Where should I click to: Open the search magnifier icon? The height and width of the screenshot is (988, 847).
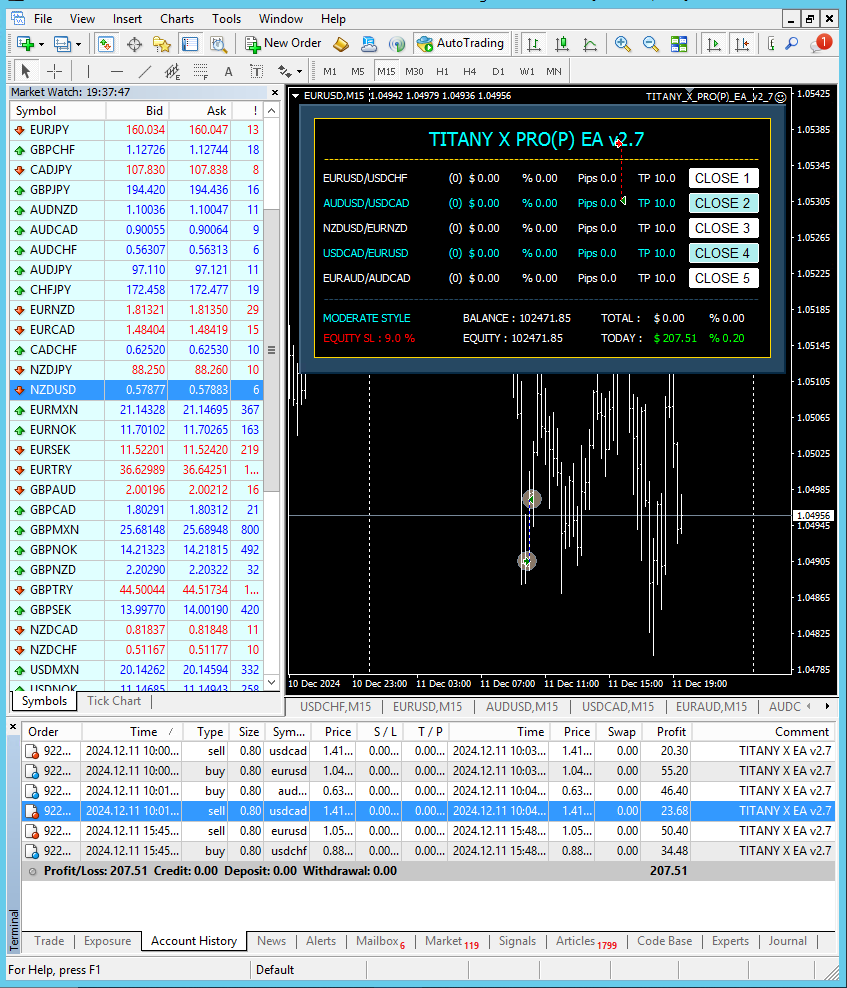pyautogui.click(x=792, y=44)
